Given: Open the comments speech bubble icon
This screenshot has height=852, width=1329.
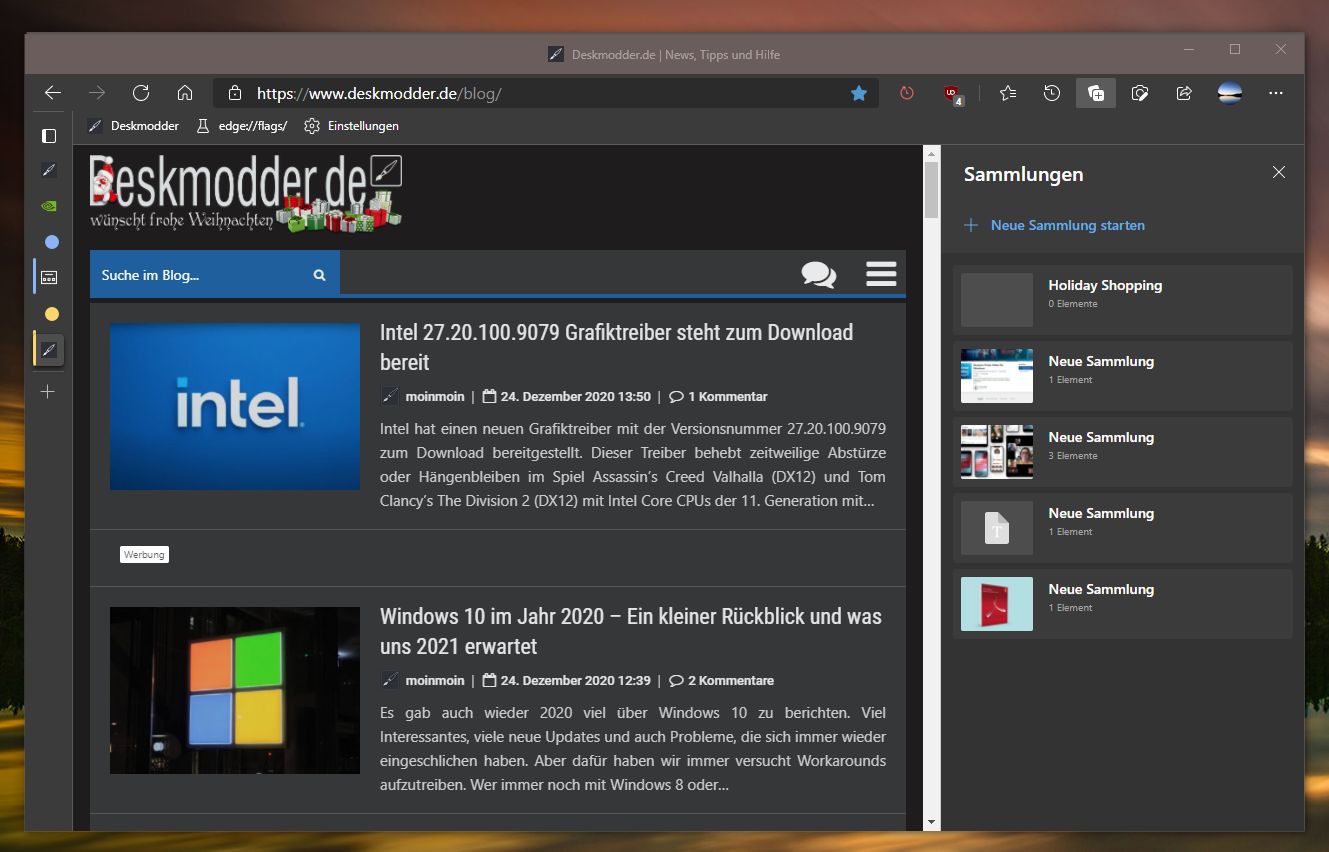Looking at the screenshot, I should (x=819, y=274).
